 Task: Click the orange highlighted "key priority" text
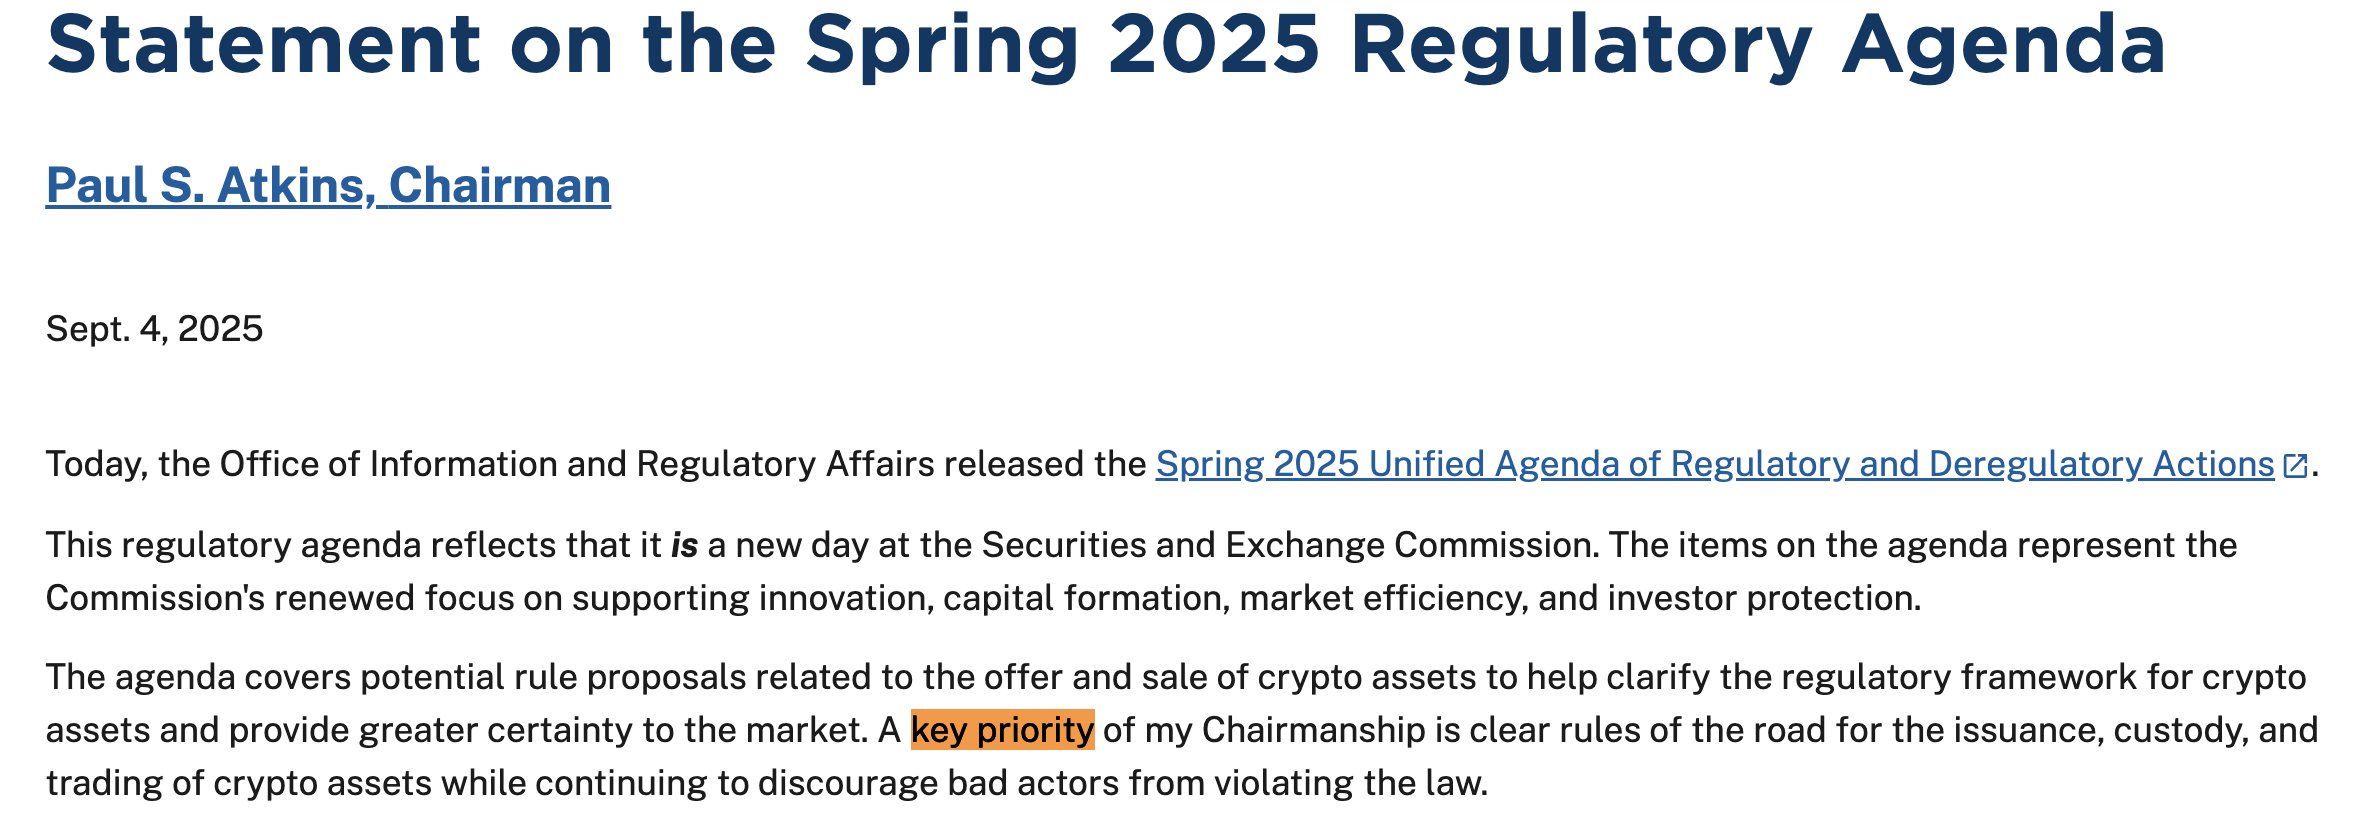(x=1002, y=730)
